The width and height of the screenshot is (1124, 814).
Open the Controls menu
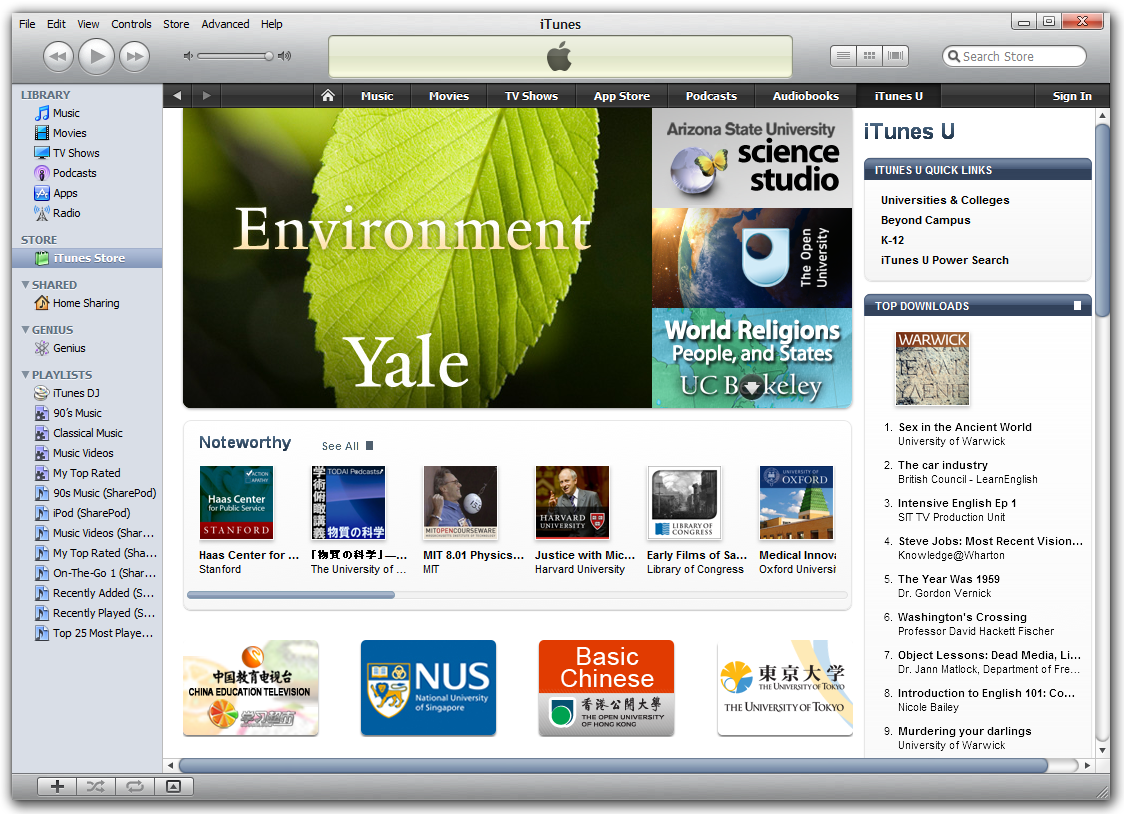pos(131,24)
